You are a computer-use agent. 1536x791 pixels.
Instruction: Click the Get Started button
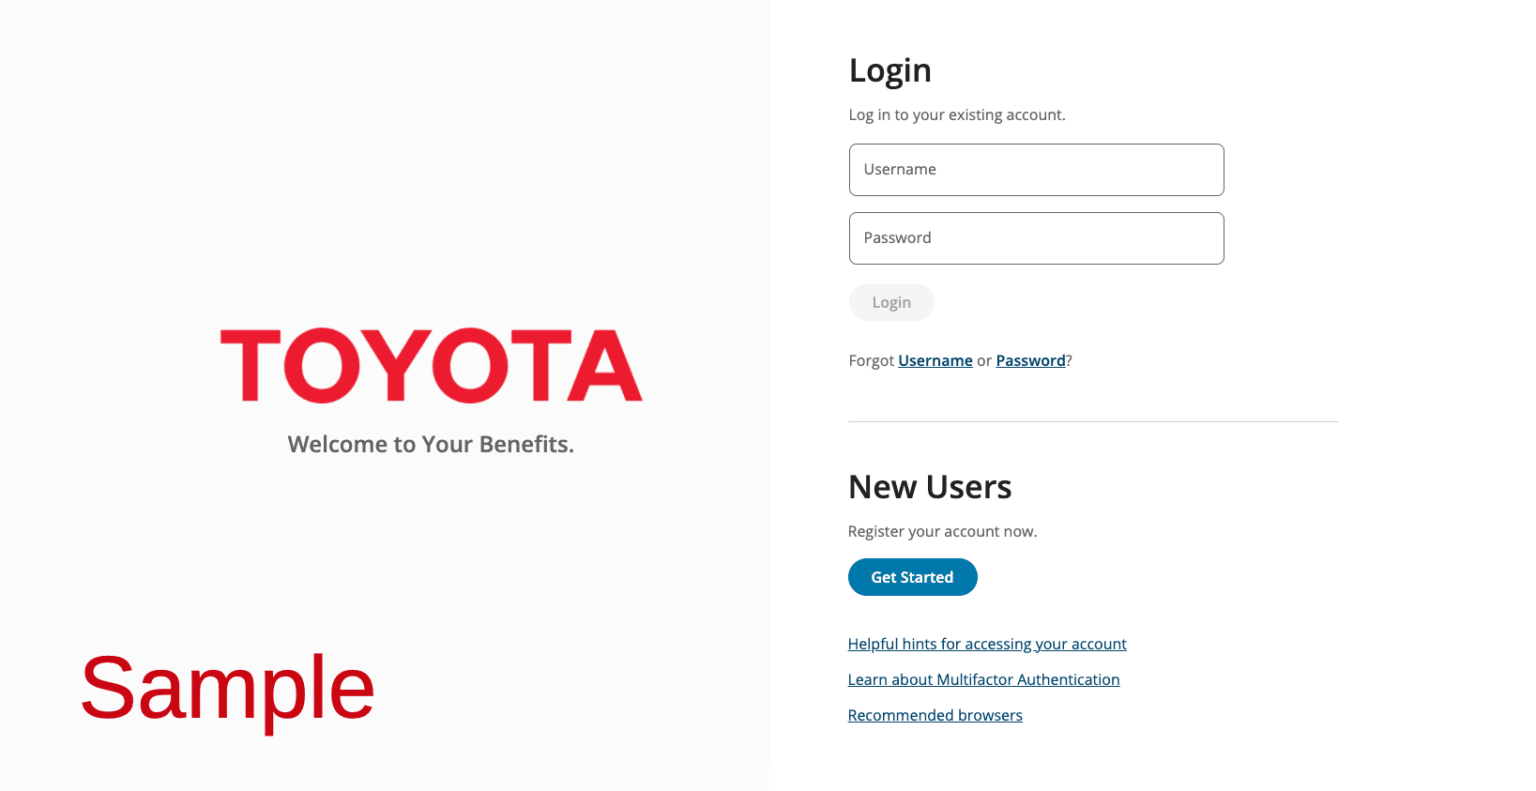[x=912, y=577]
